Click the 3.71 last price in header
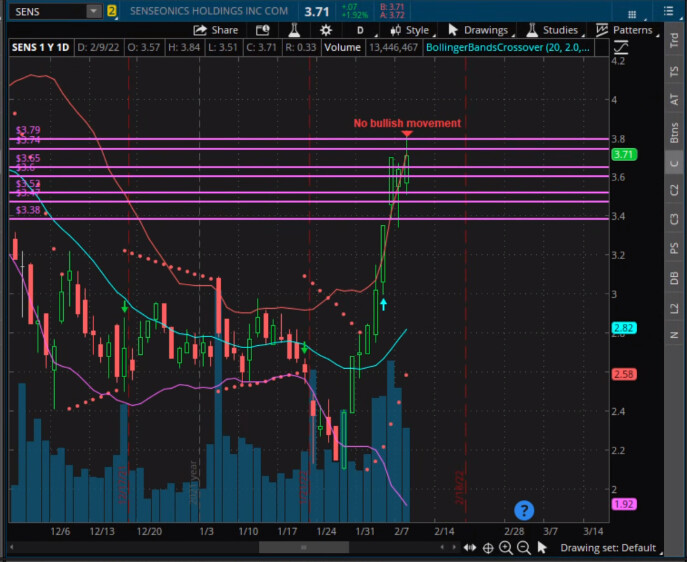687x562 pixels. (x=316, y=12)
